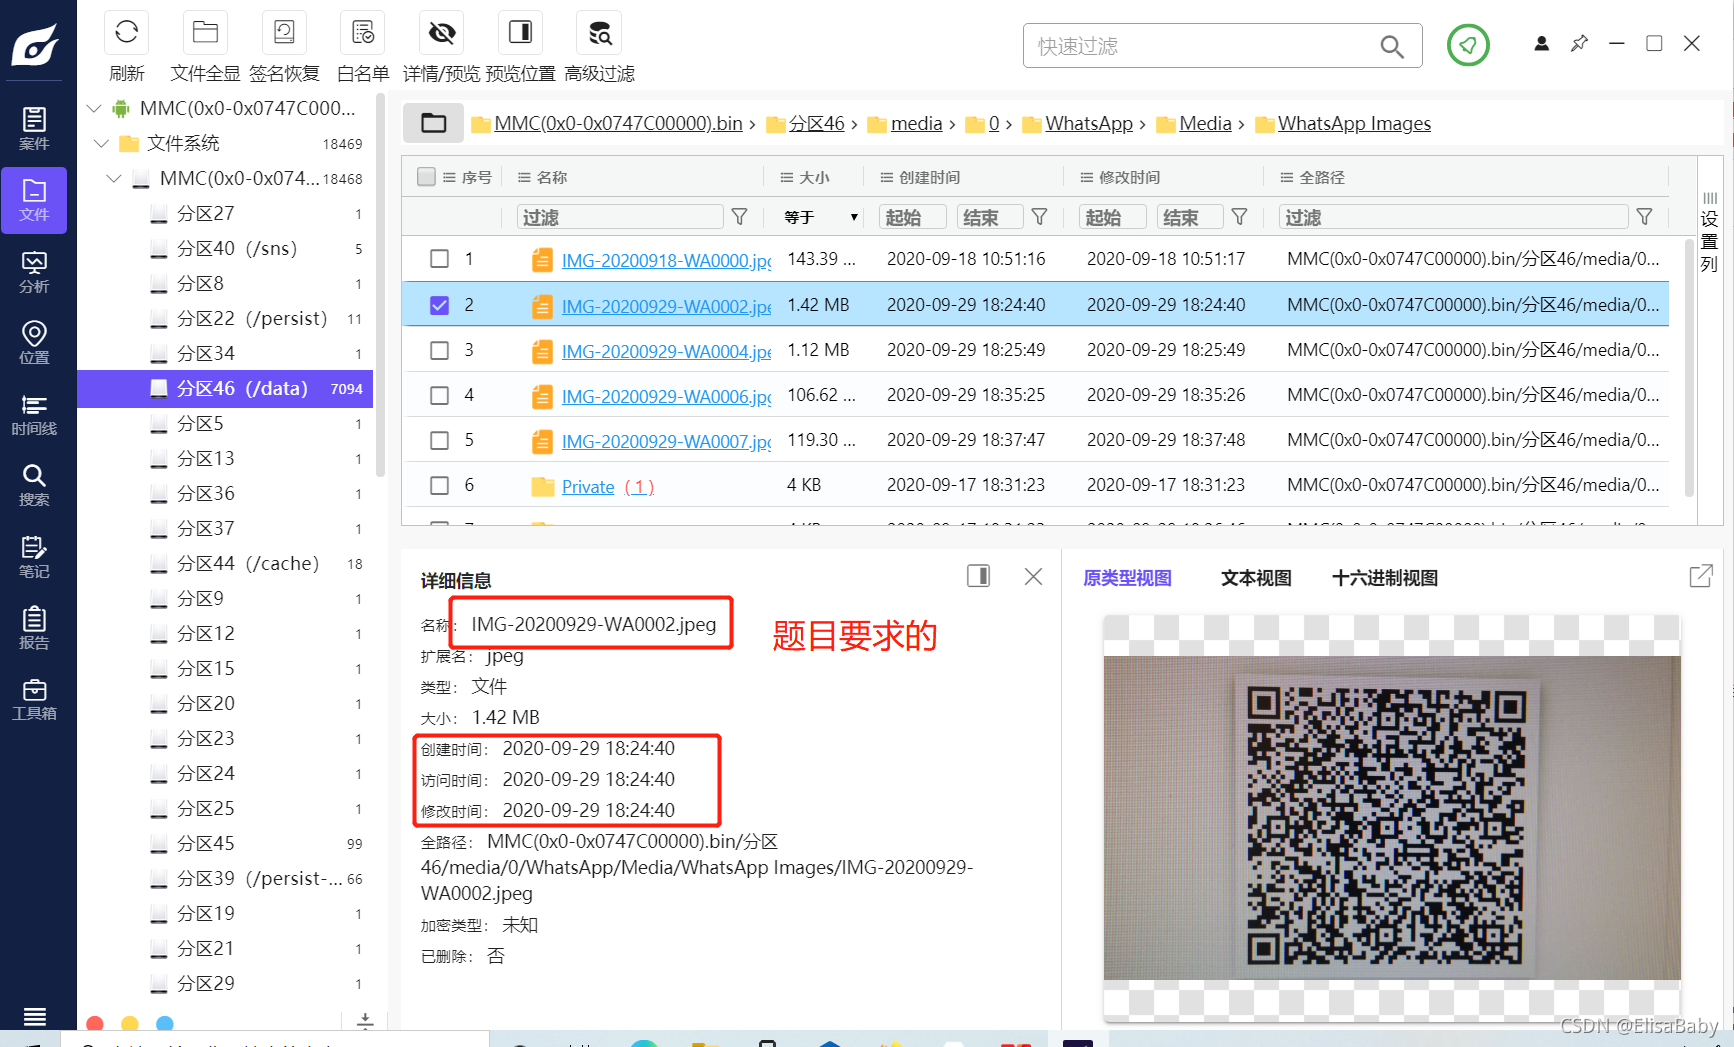Collapse the MMC(0x0-0x0747C000... root node
Viewport: 1734px width, 1047px height.
tap(94, 108)
